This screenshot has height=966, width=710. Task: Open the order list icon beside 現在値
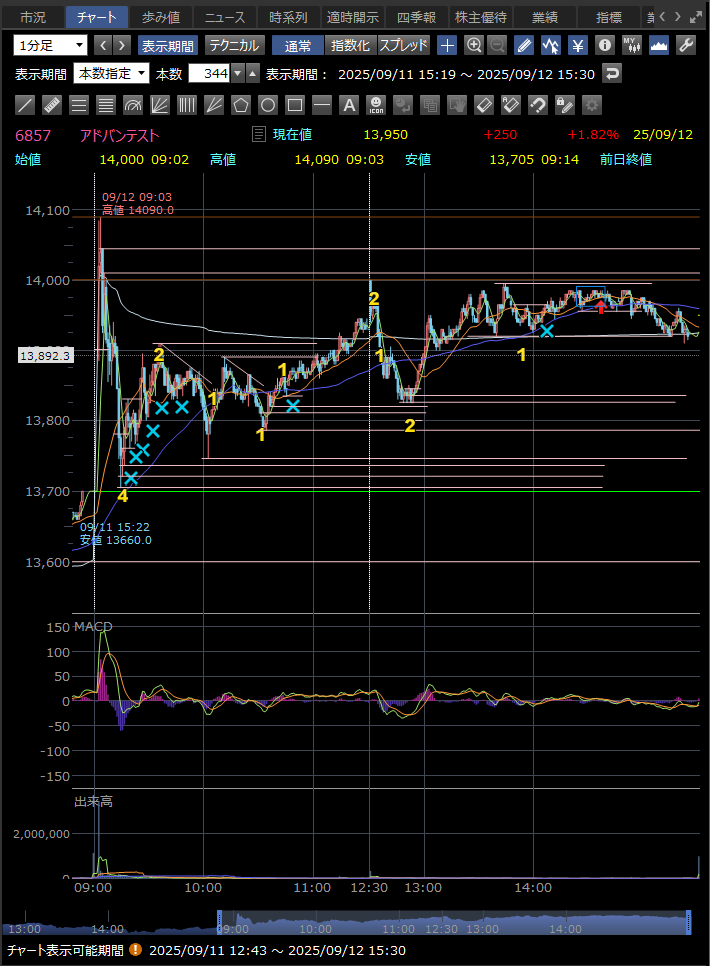coord(259,134)
